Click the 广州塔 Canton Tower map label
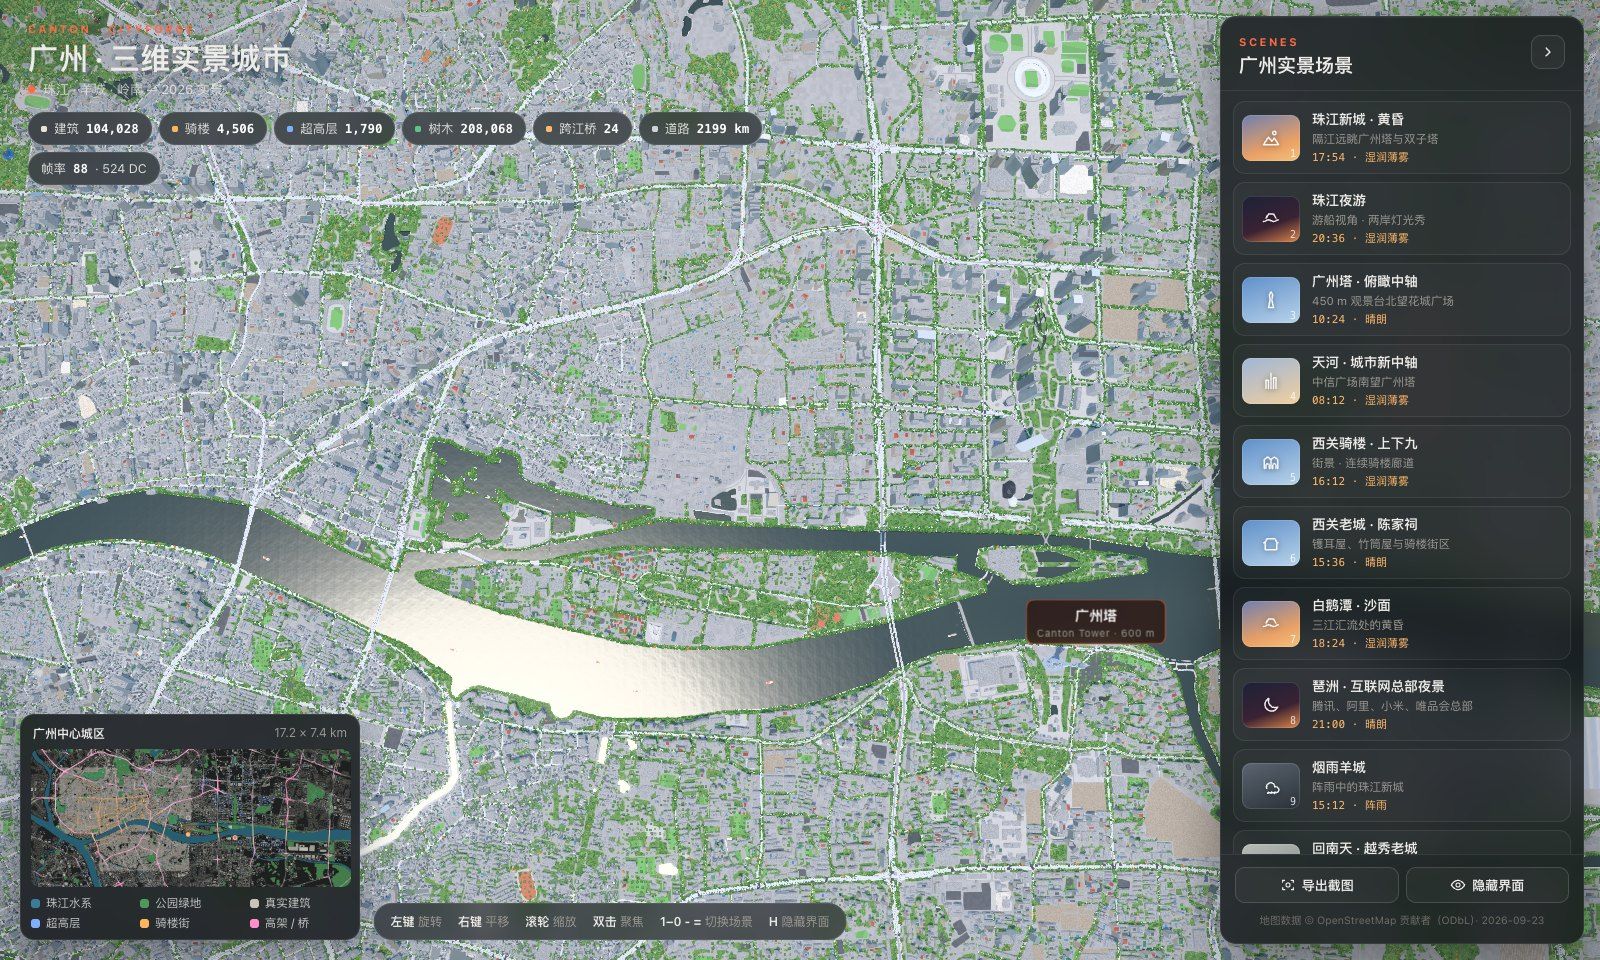The height and width of the screenshot is (960, 1600). coord(1095,622)
